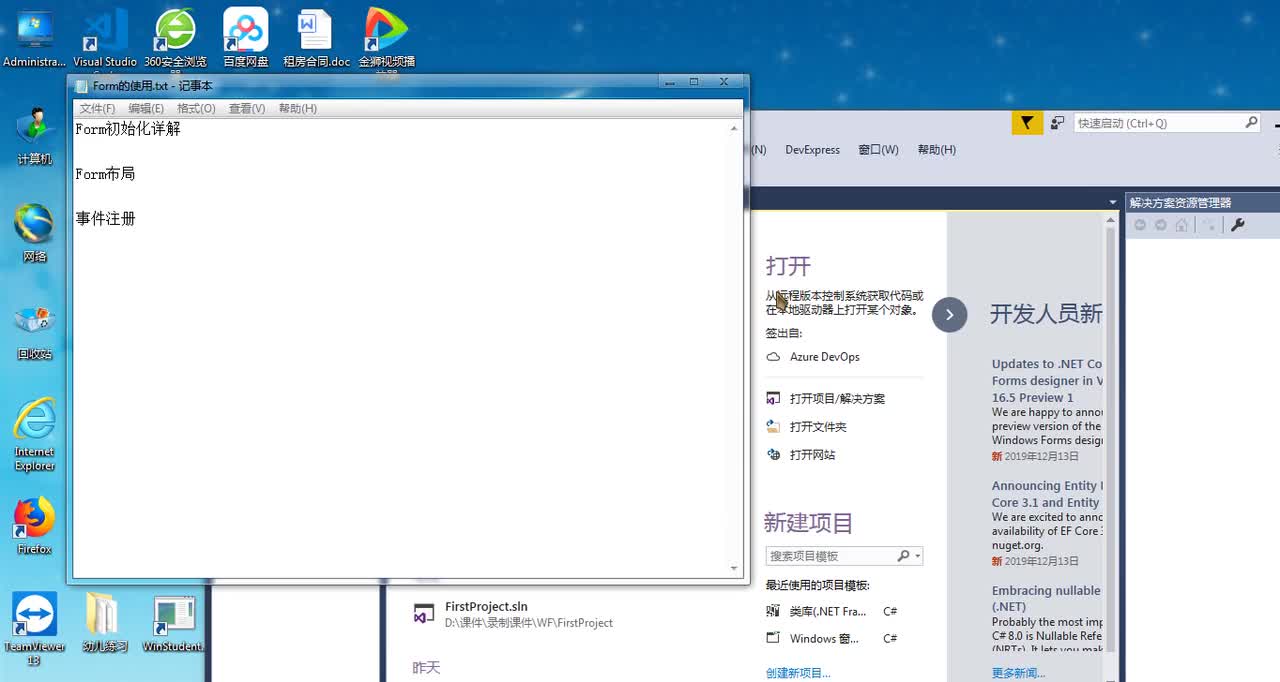The height and width of the screenshot is (682, 1280).
Task: Click the open folder icon in Start Page
Action: (x=773, y=426)
